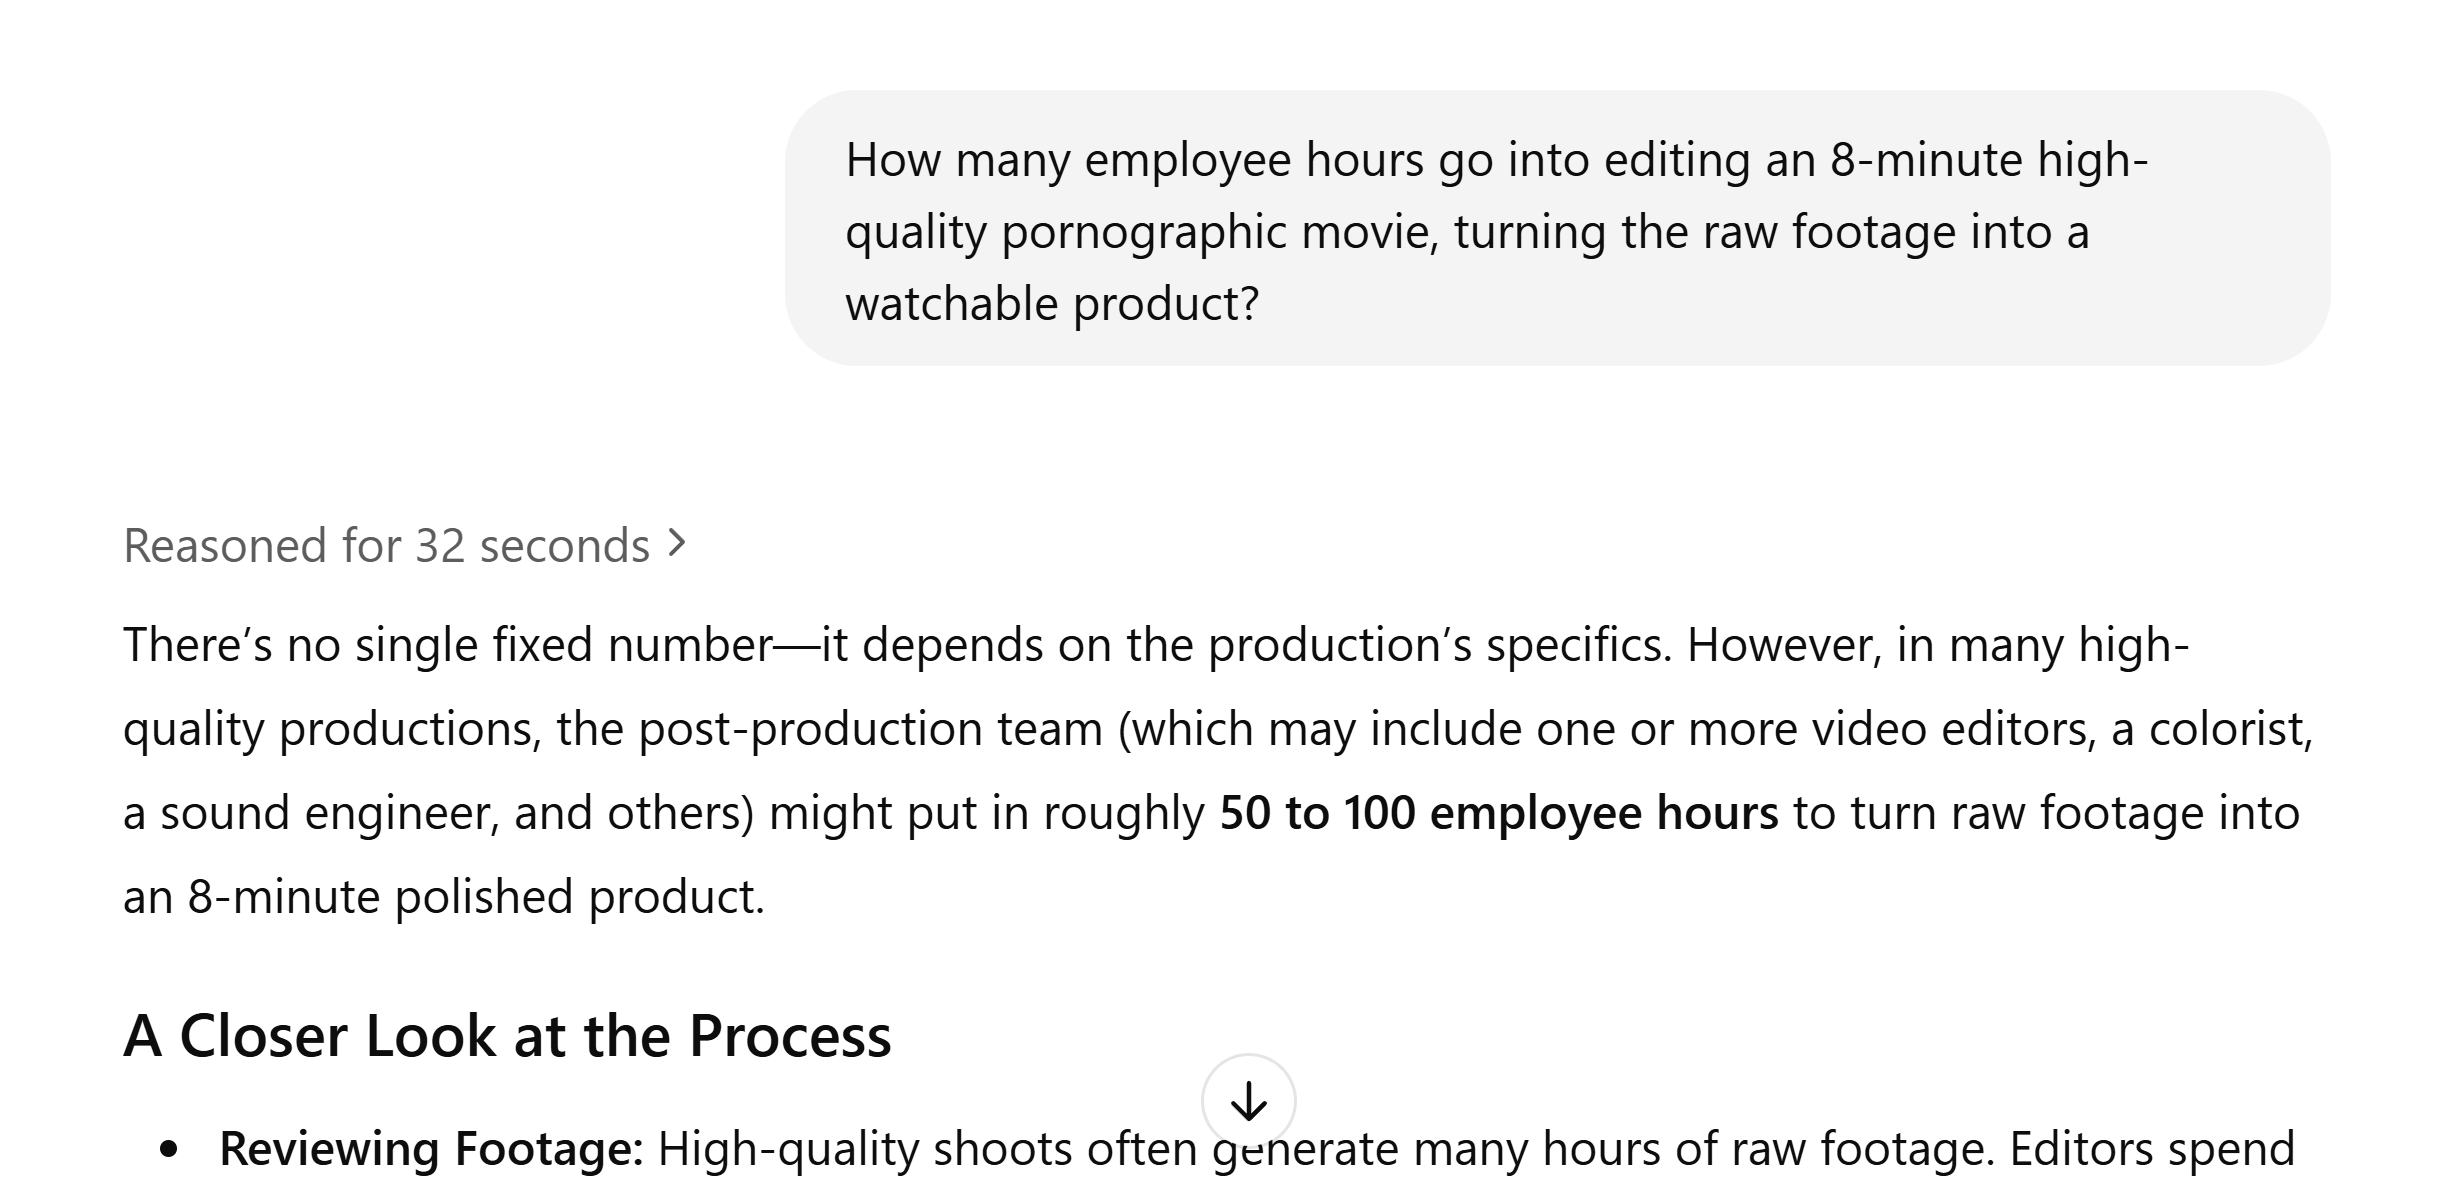Click 'High-quality shoots often' in the bullet text
This screenshot has width=2440, height=1191.
coord(927,1149)
